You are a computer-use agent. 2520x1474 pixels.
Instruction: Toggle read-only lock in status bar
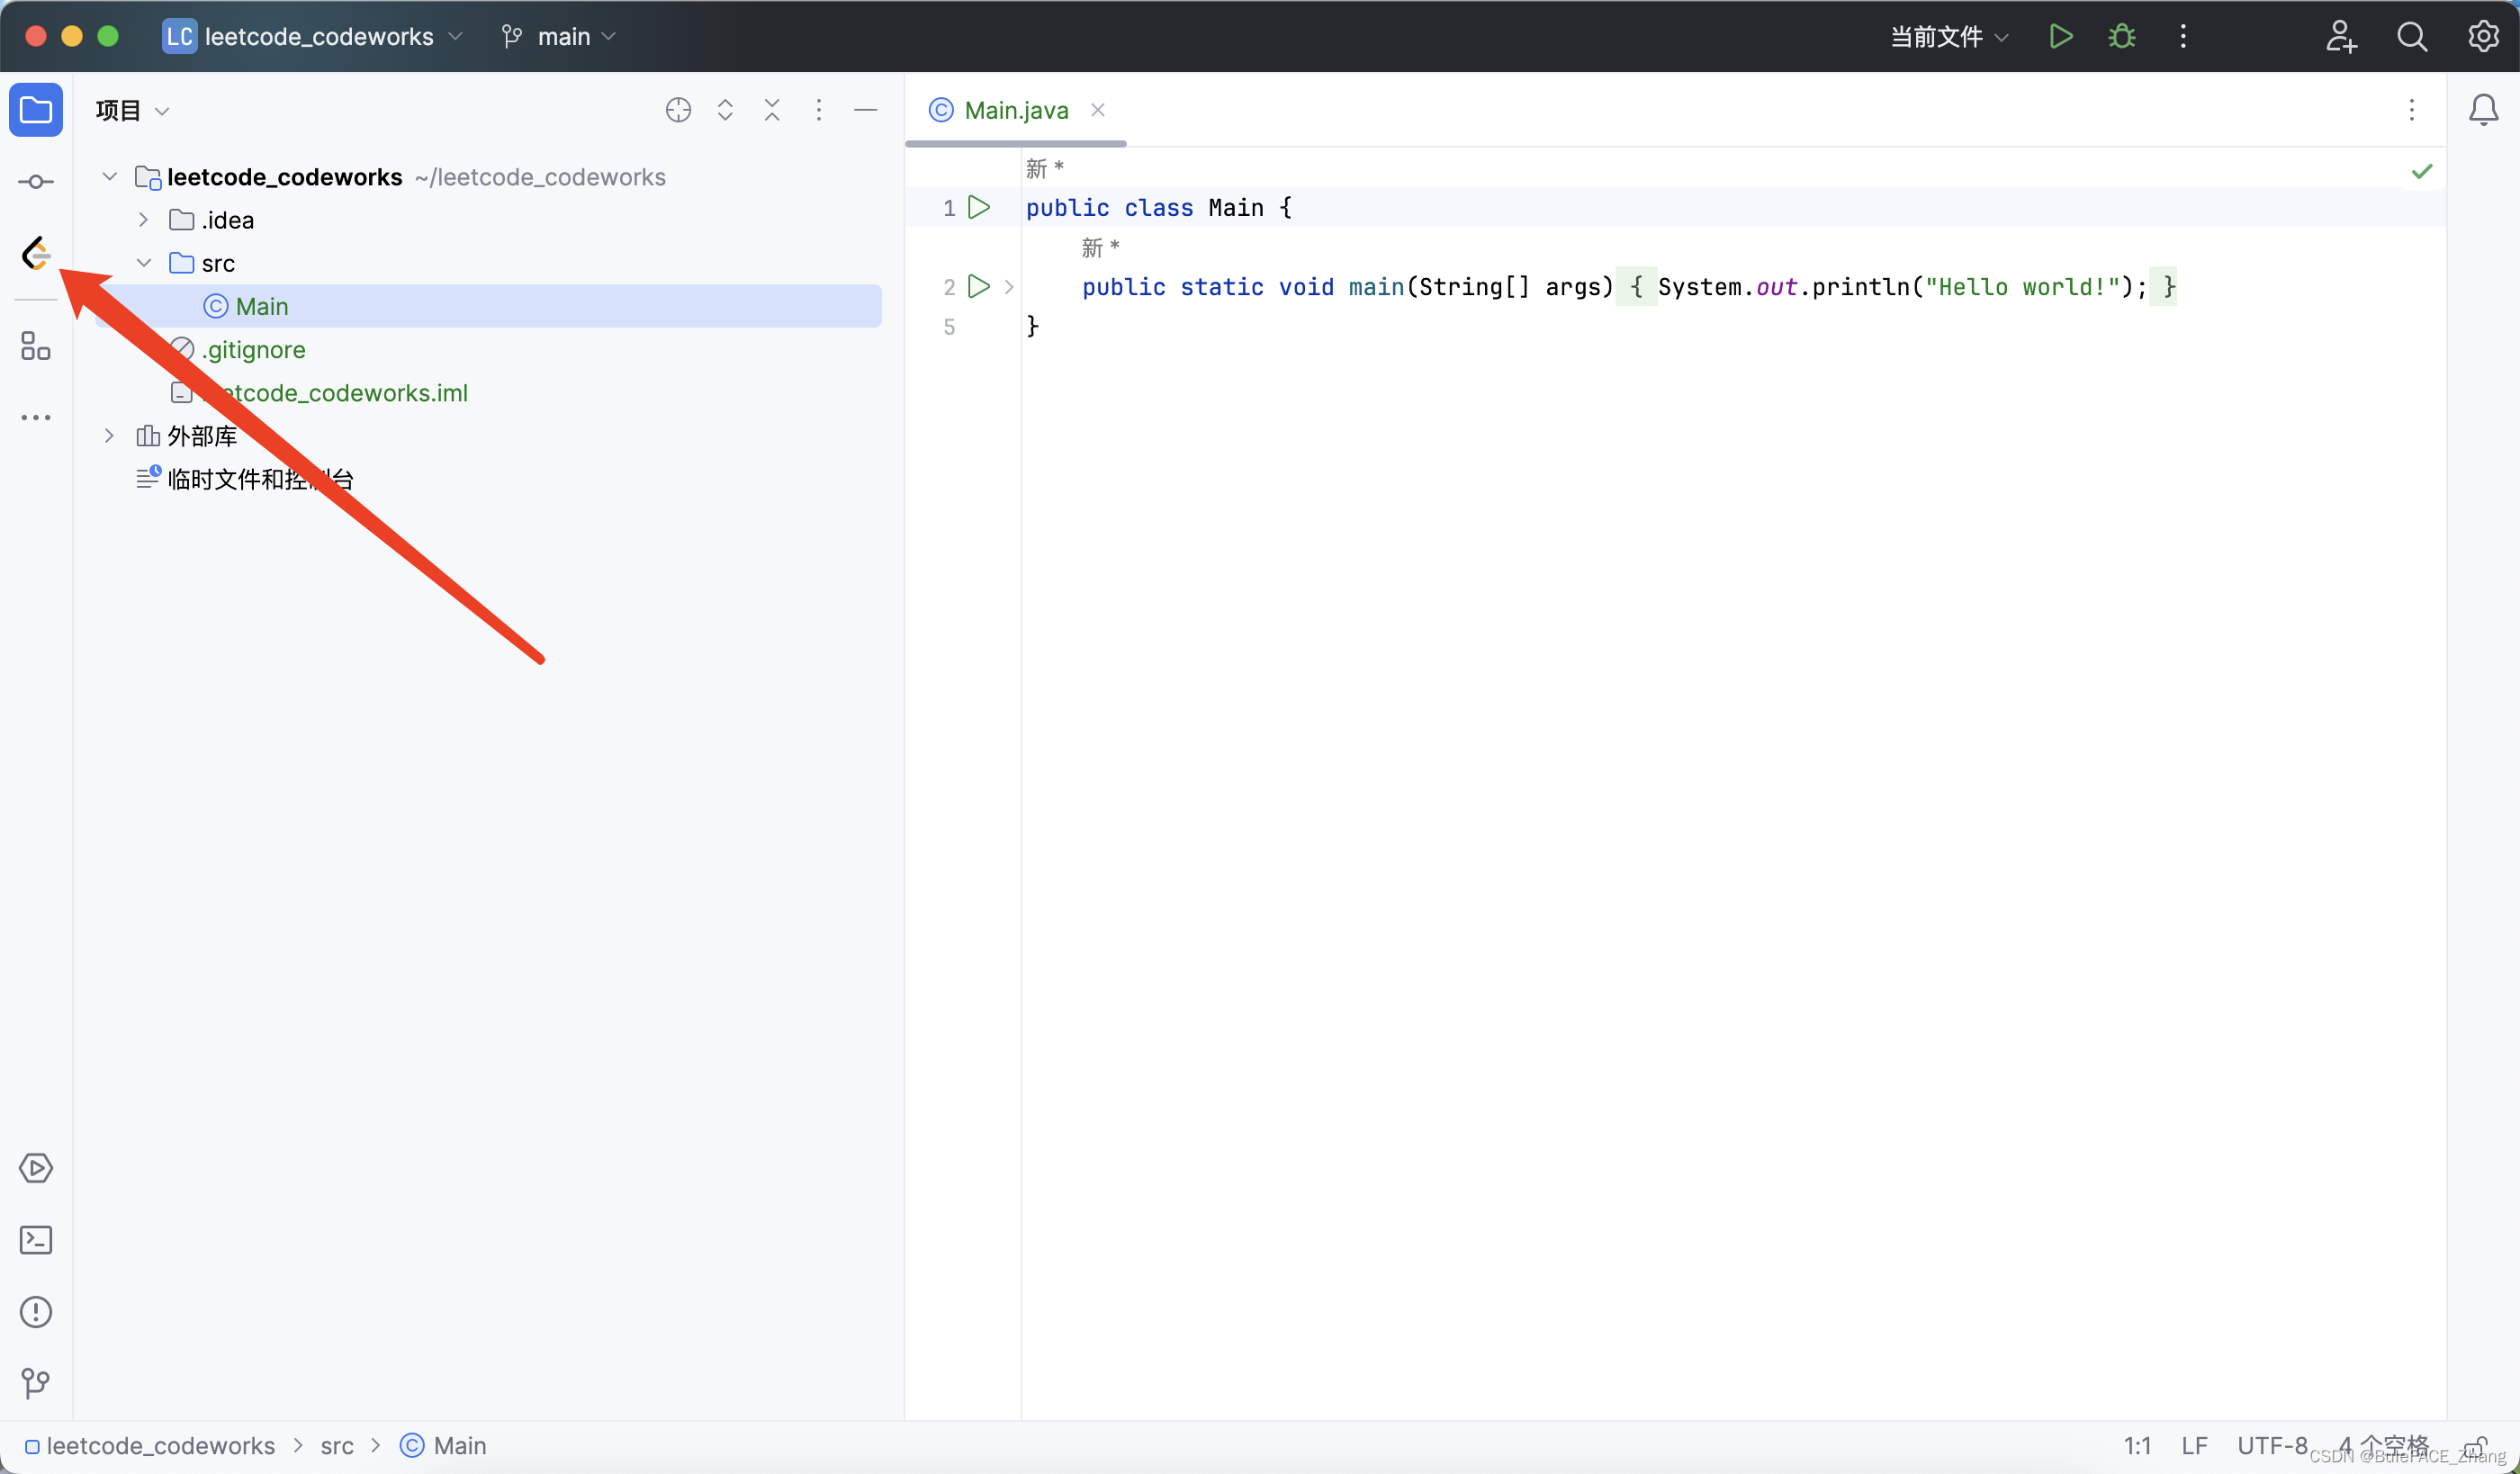(2476, 1446)
